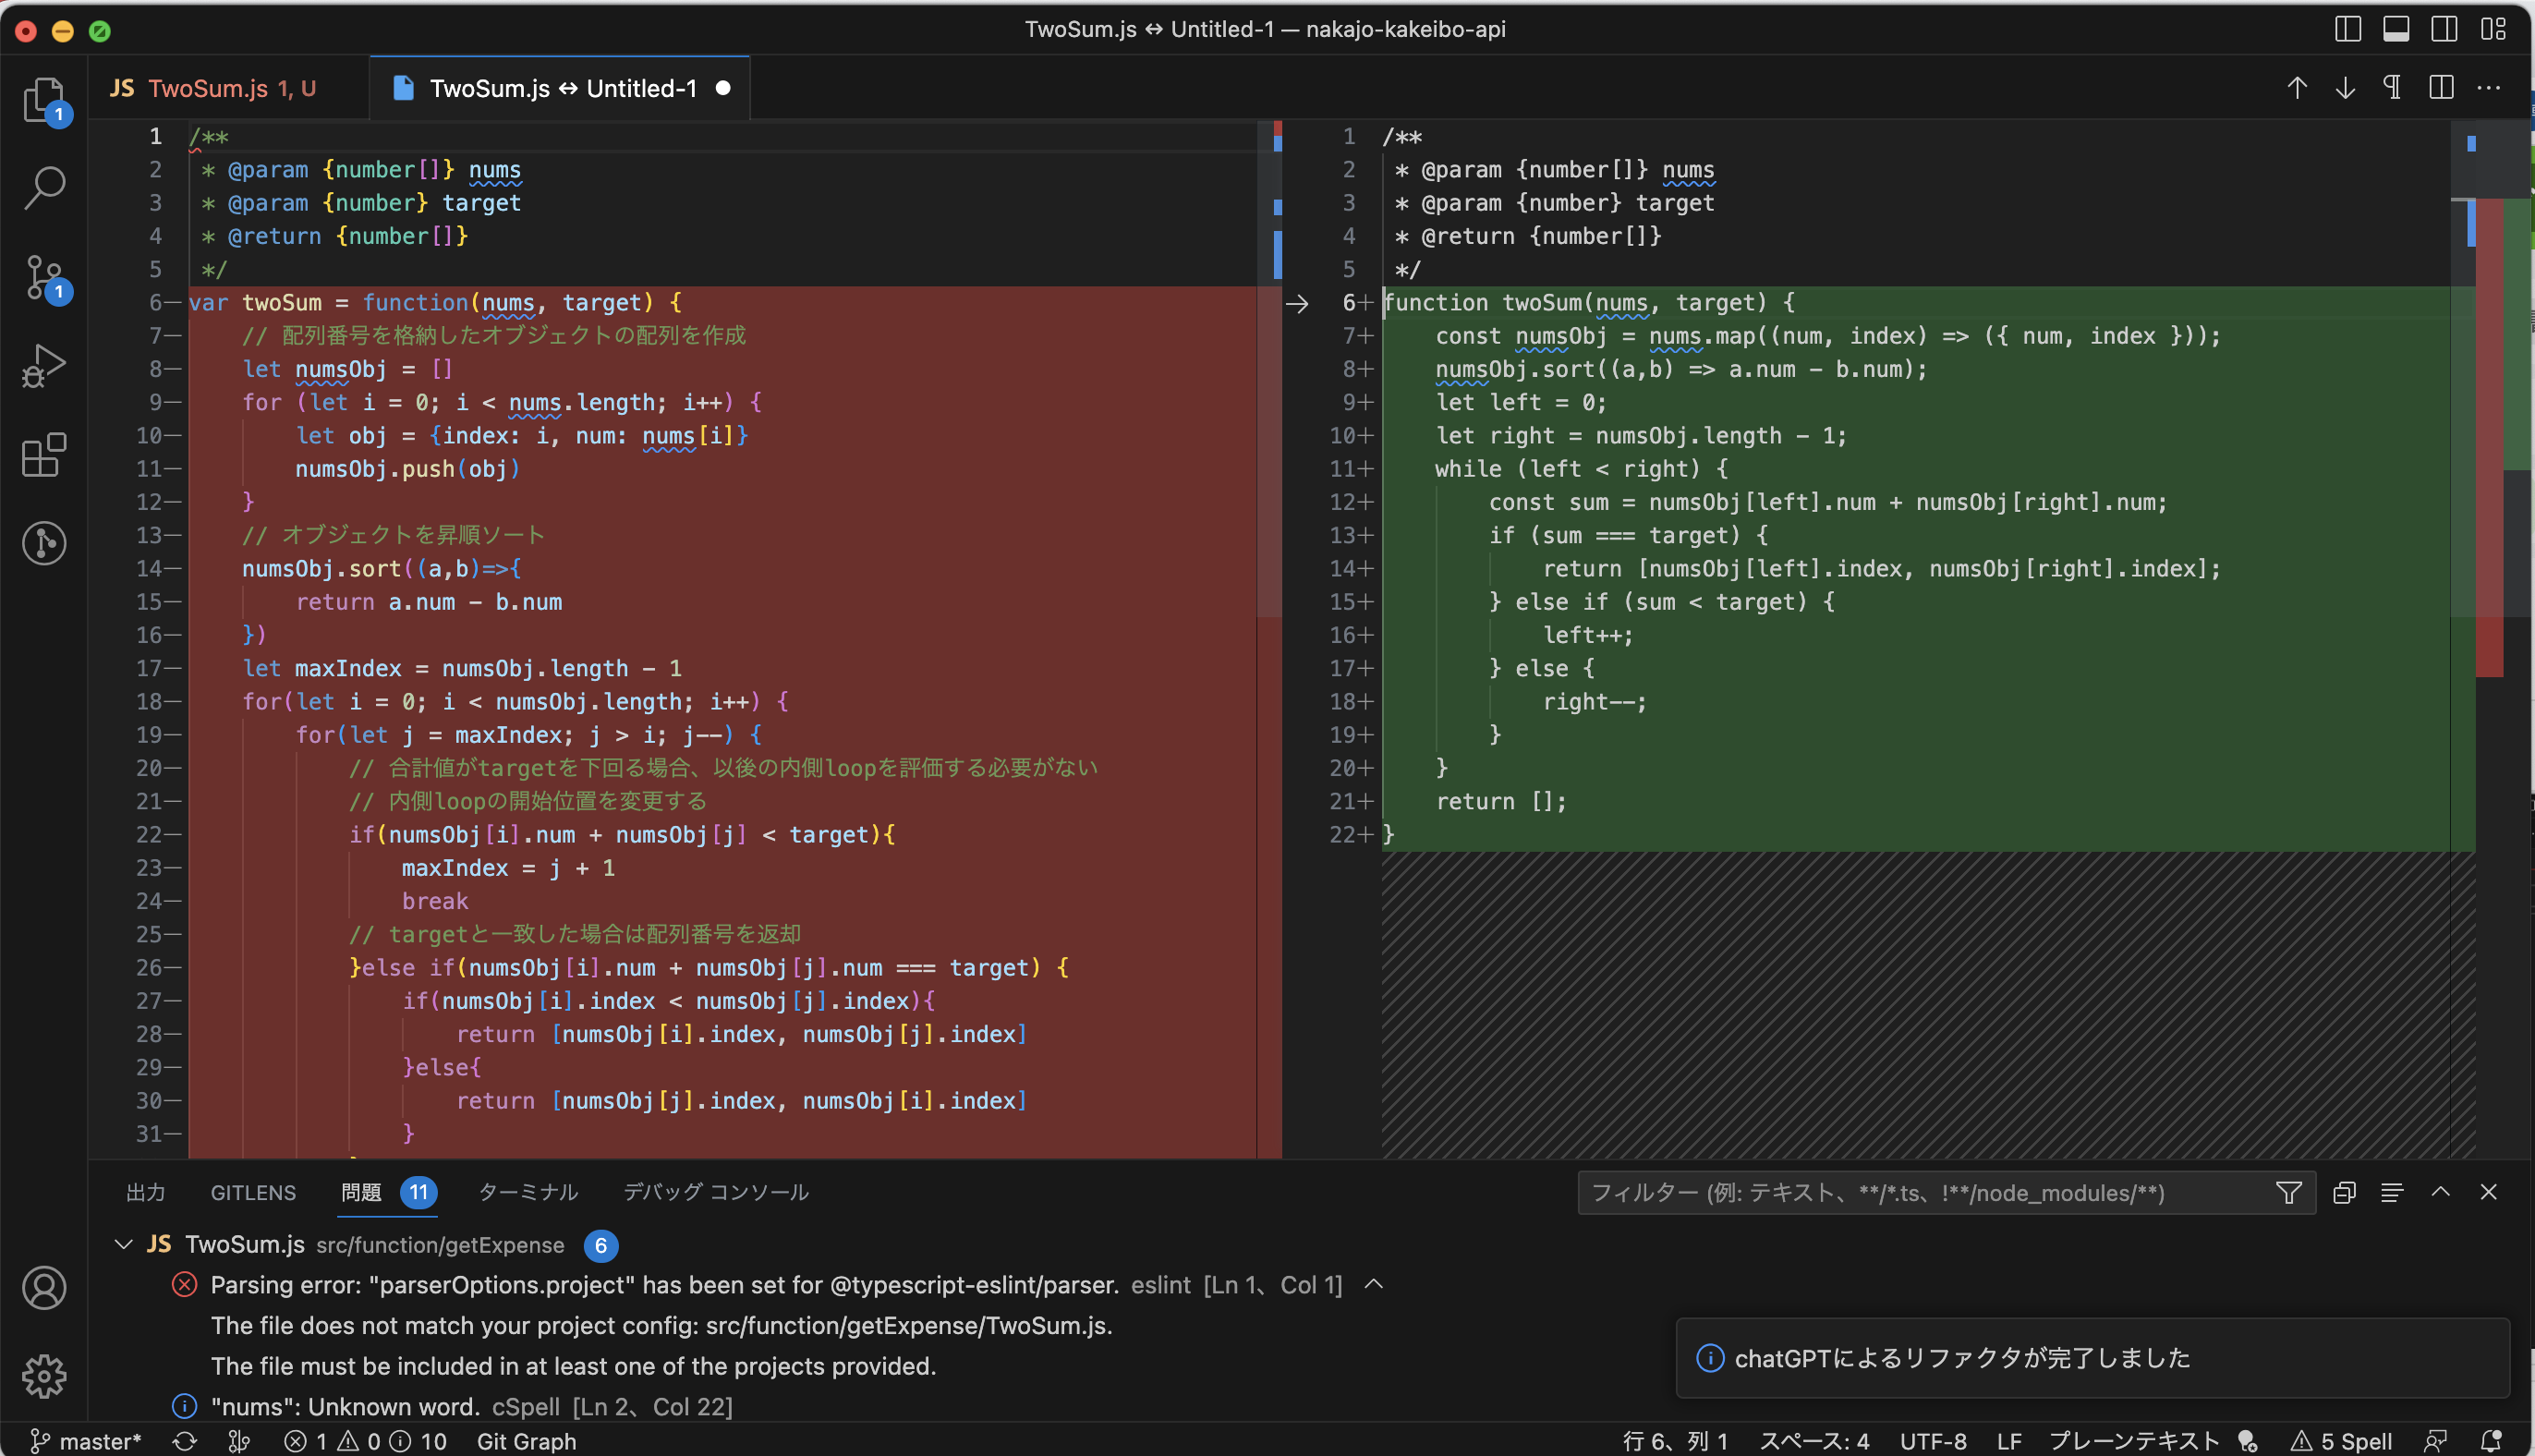Toggle the bottom panel visibility in the title bar

2396,29
